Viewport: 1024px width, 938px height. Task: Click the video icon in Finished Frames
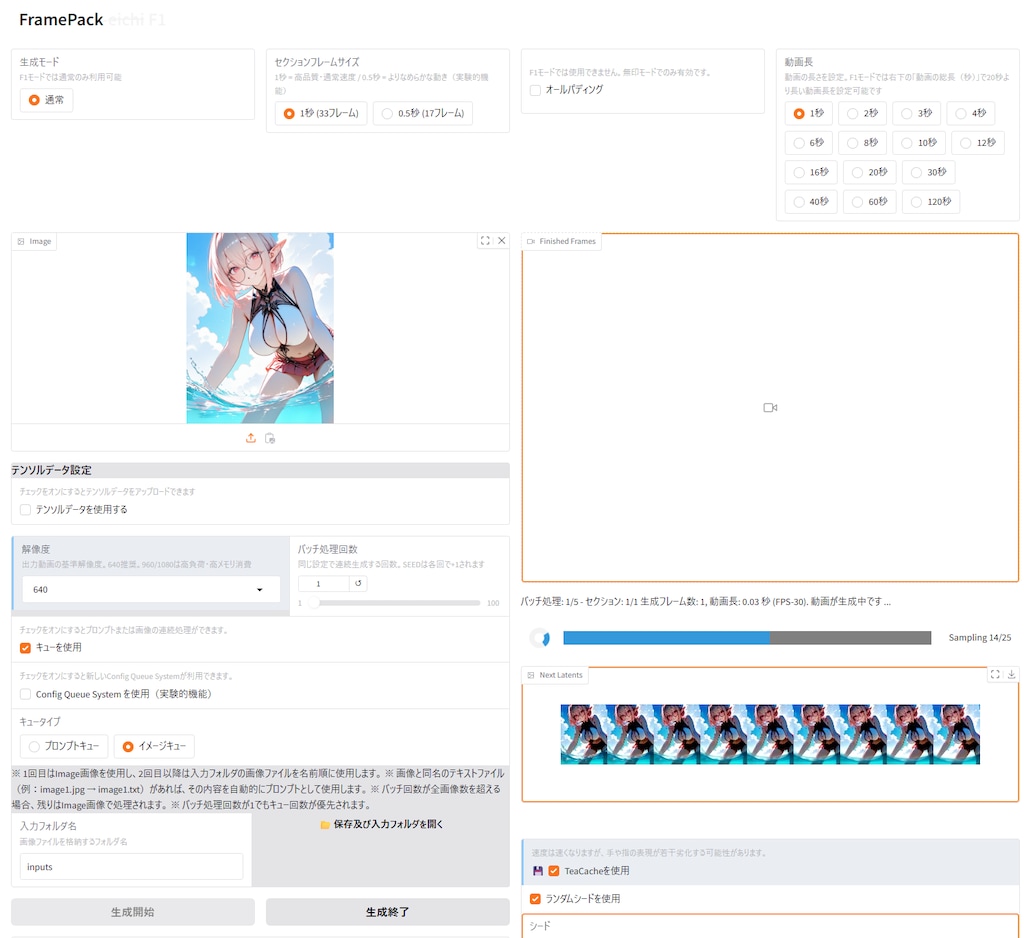(x=770, y=408)
